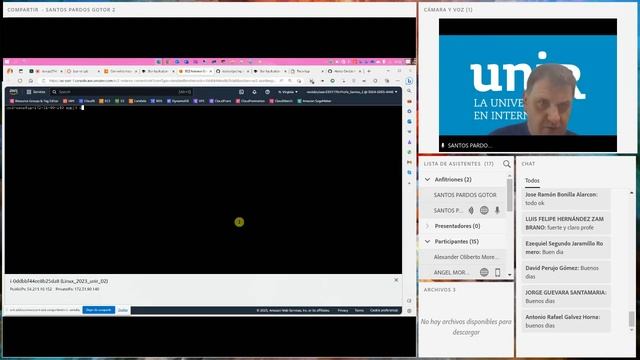The image size is (640, 360).
Task: Click globe icon beside SANTOS P... host row
Action: click(x=484, y=210)
